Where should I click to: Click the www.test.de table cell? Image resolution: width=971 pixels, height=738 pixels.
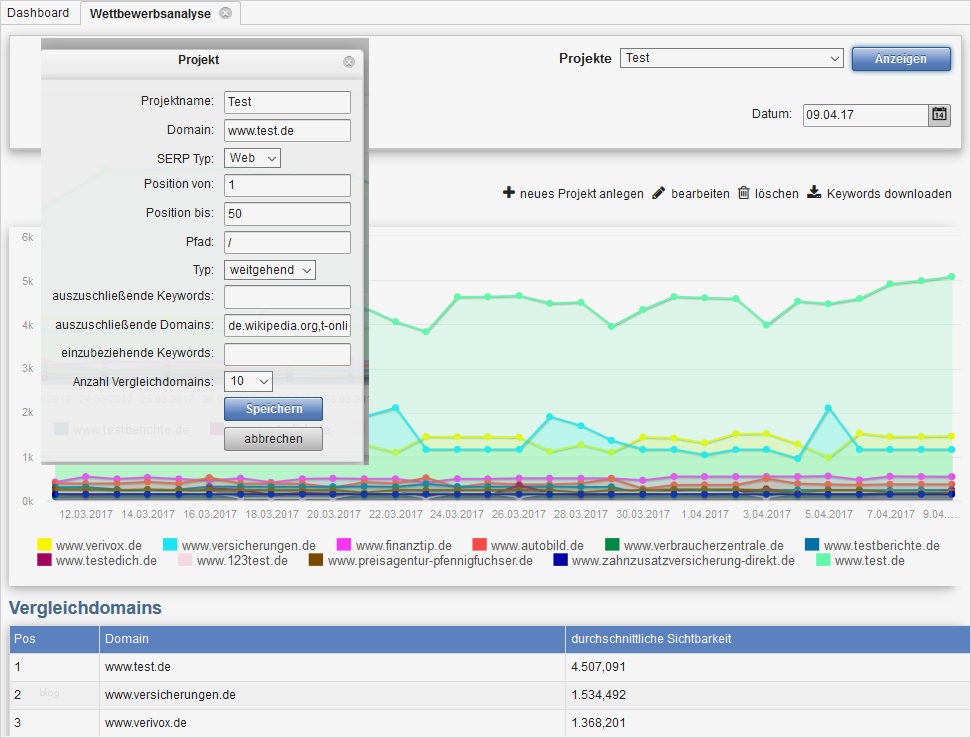click(333, 667)
